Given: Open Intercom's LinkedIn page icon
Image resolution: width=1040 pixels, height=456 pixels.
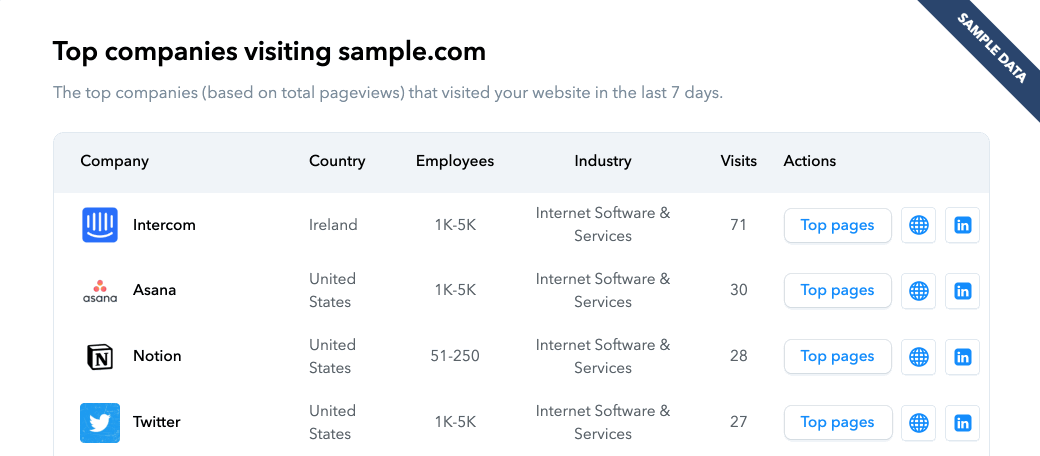Looking at the screenshot, I should [x=962, y=225].
